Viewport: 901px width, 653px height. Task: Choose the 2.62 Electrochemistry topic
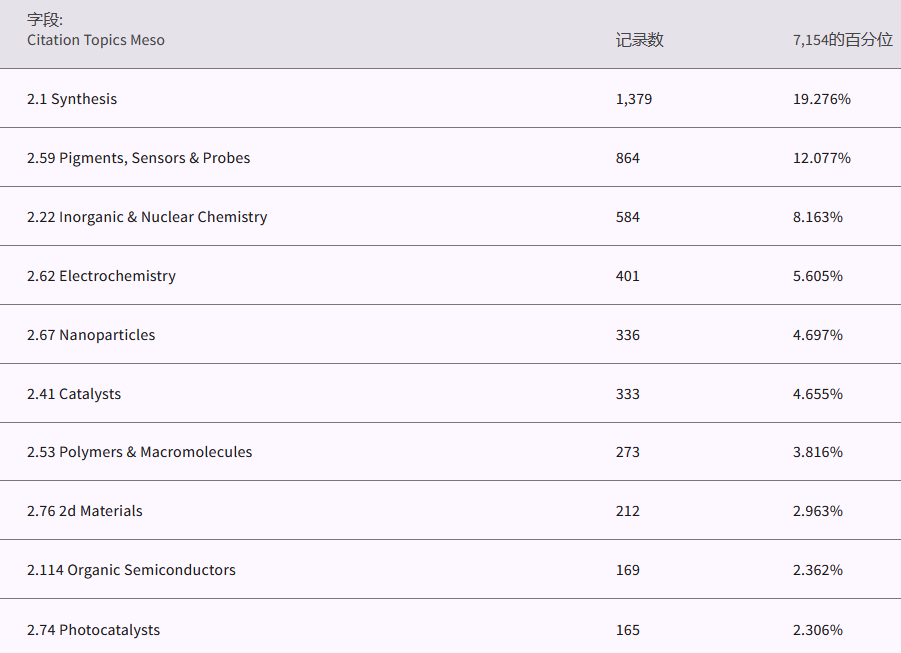tap(101, 276)
